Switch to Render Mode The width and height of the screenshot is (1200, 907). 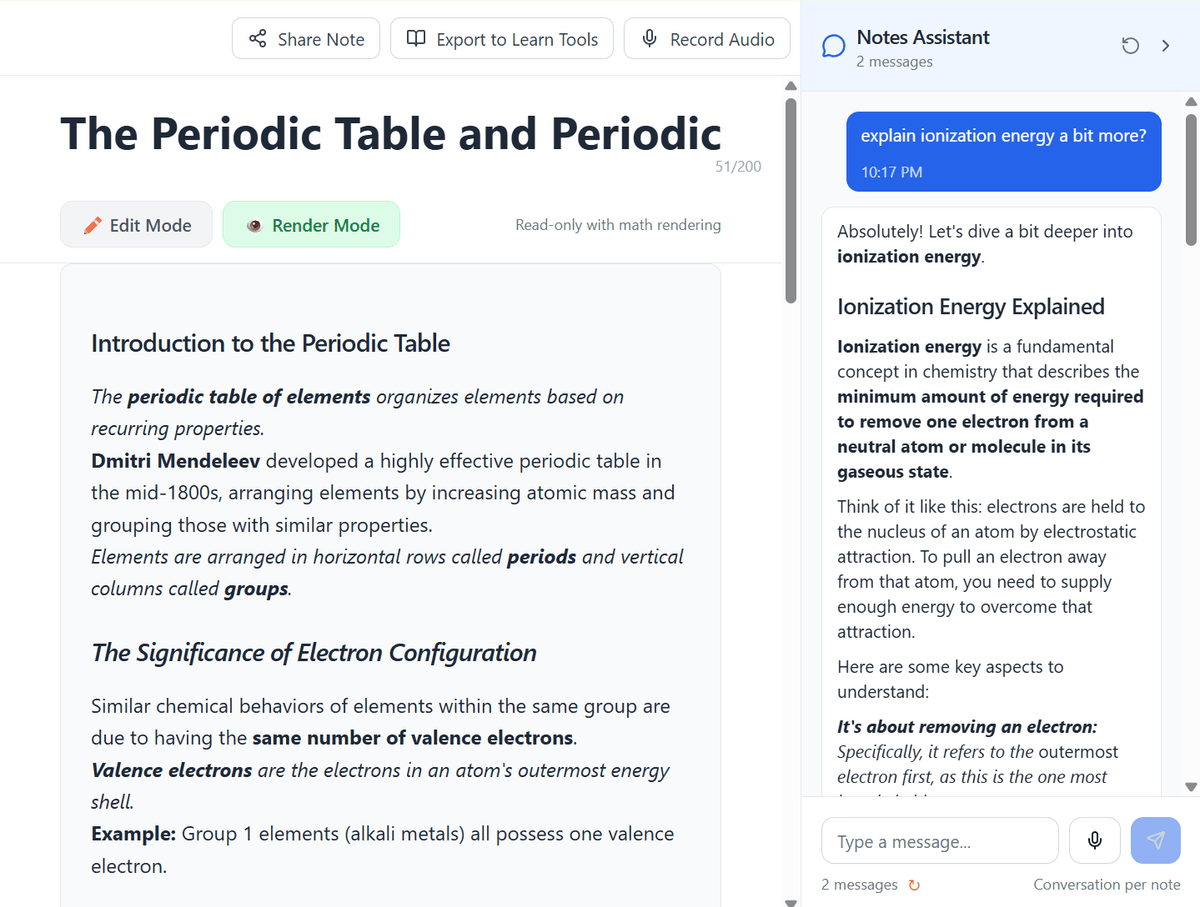click(x=311, y=225)
